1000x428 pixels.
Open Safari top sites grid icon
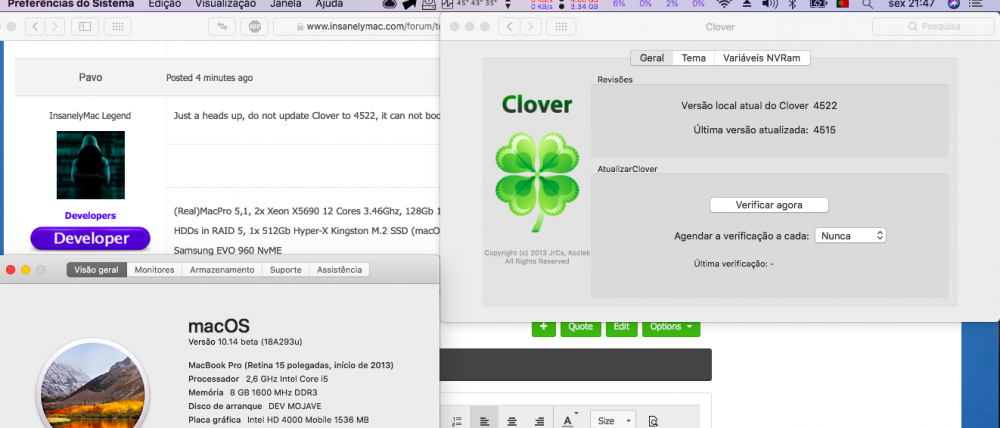117,27
